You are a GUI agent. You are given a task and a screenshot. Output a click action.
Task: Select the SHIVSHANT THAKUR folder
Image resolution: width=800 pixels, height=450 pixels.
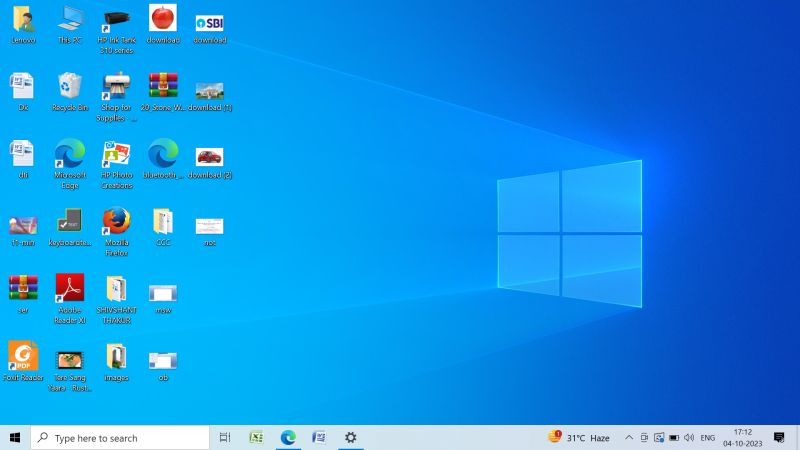(x=116, y=289)
